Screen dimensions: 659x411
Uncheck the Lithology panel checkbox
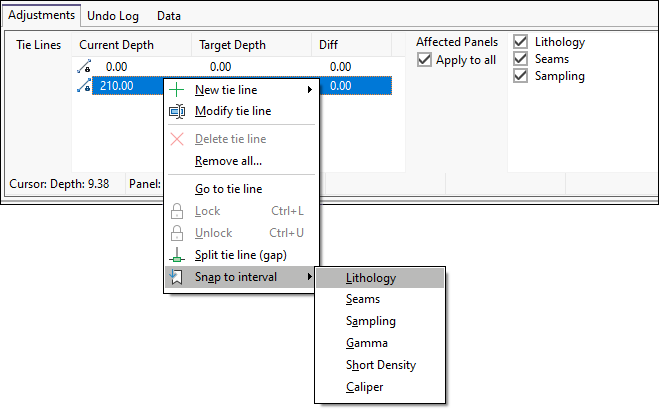[521, 42]
